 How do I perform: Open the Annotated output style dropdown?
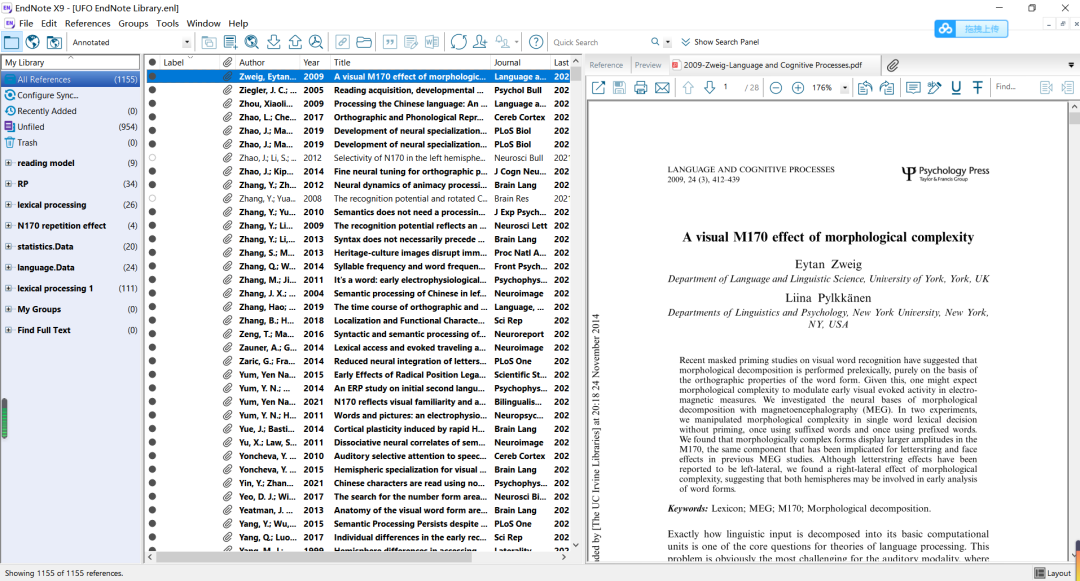187,43
